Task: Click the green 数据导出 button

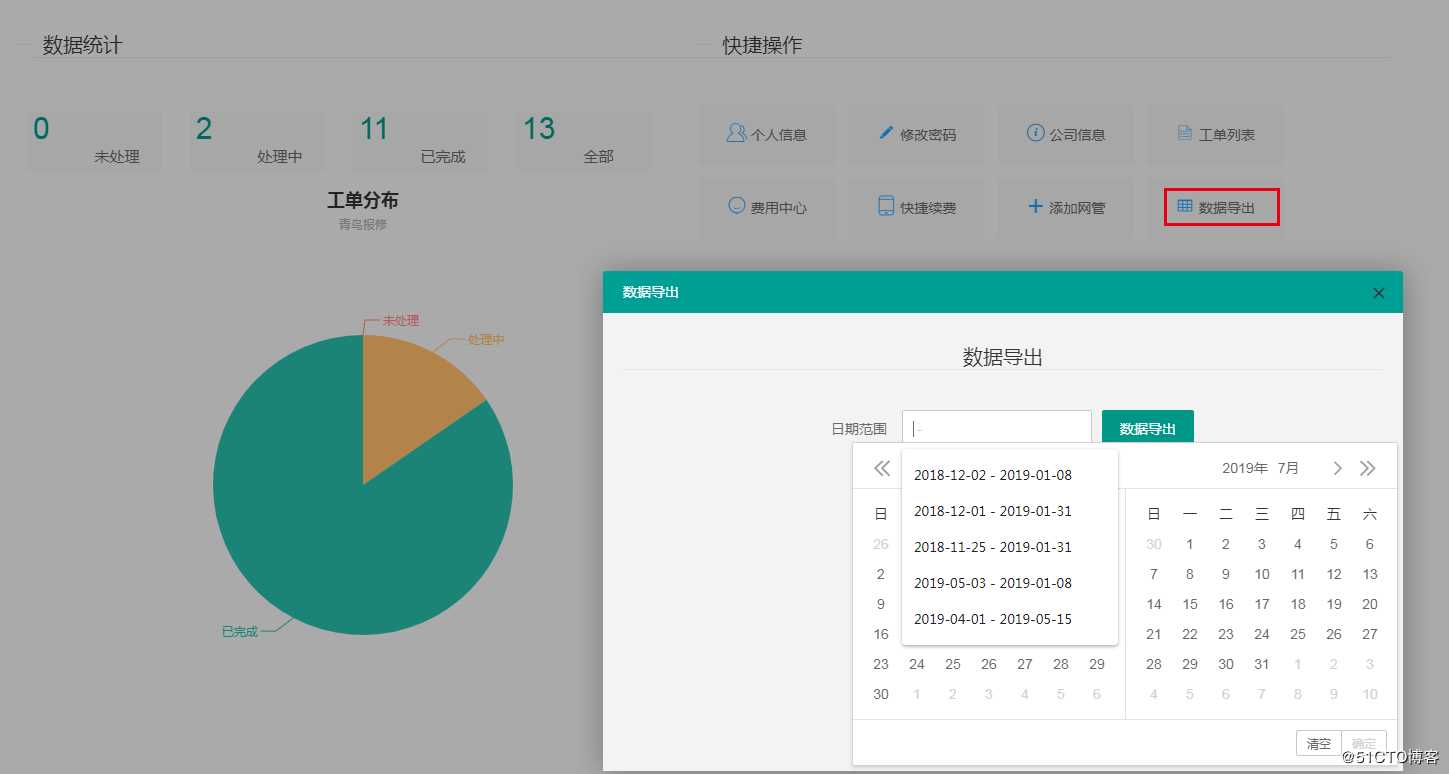Action: coord(1148,429)
